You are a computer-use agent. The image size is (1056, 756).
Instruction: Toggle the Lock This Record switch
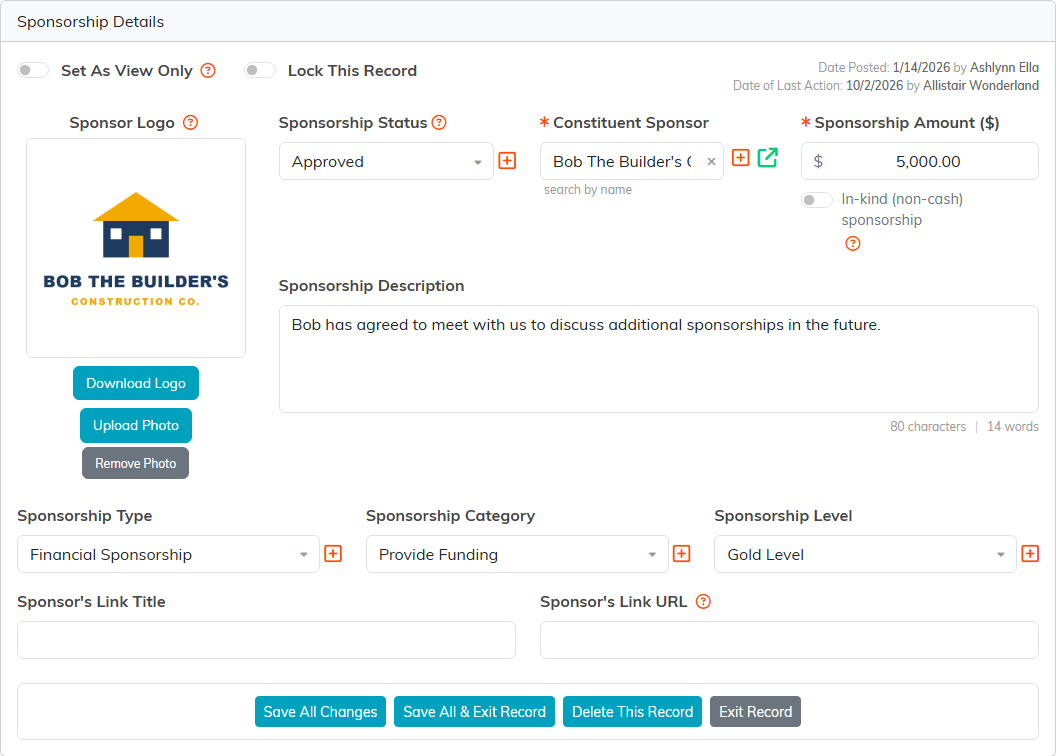point(260,70)
